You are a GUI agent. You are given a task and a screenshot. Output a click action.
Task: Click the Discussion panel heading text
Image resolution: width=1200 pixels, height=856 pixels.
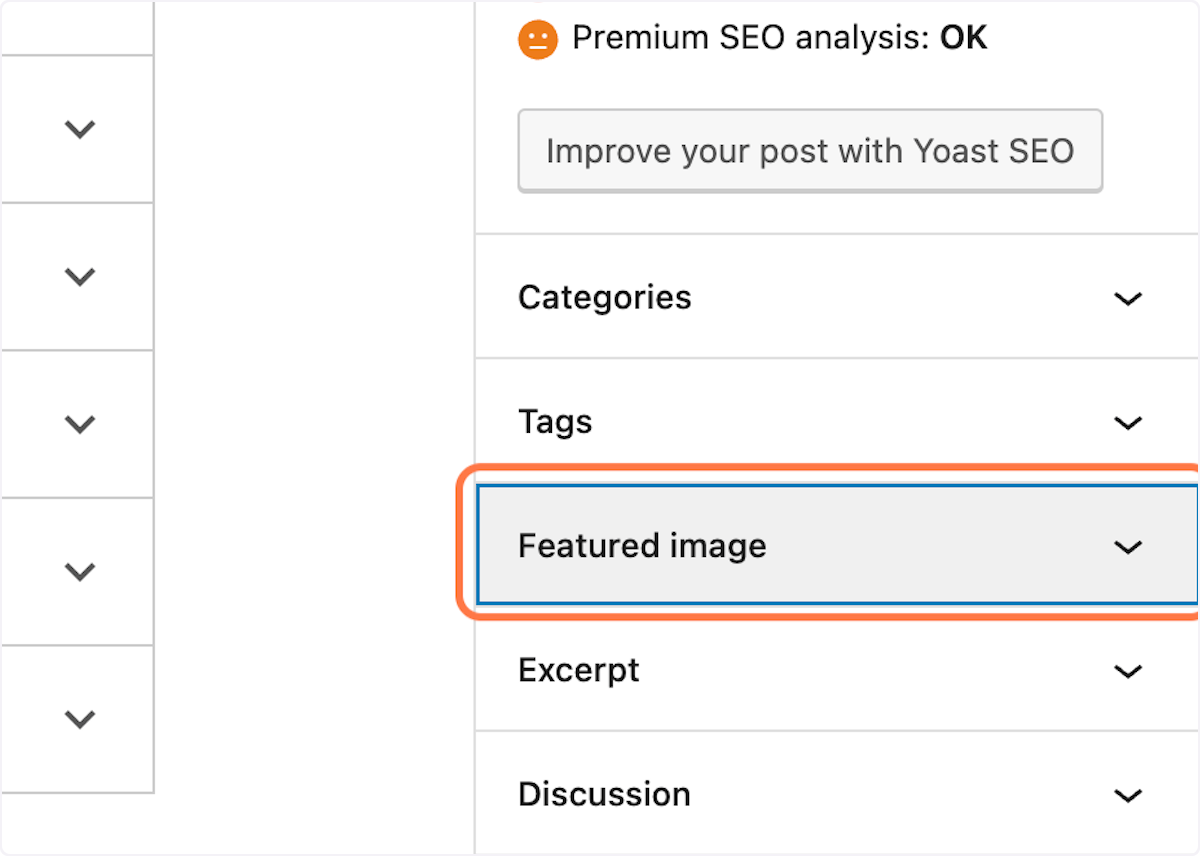604,794
